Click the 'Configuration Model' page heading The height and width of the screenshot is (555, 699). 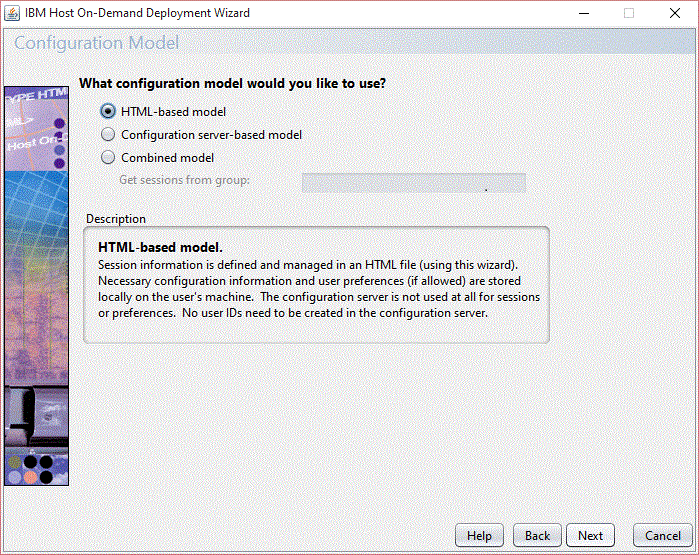click(x=97, y=43)
